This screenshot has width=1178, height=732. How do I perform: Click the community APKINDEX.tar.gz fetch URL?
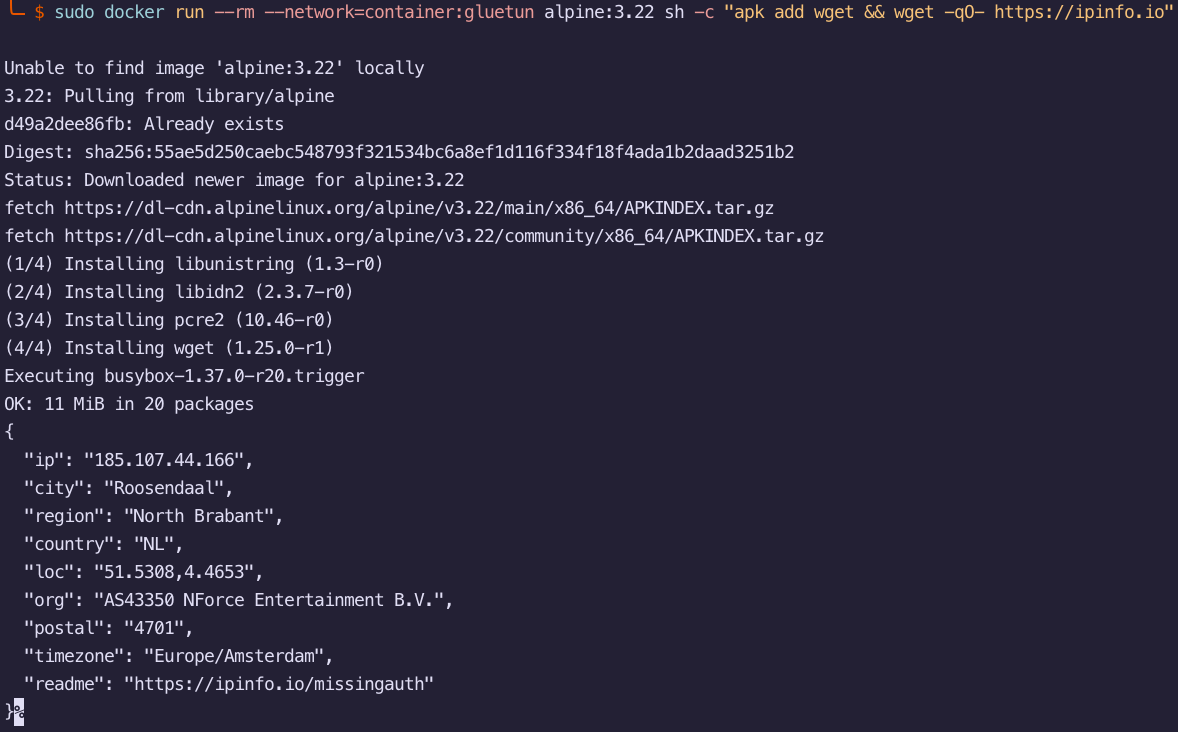click(x=444, y=236)
